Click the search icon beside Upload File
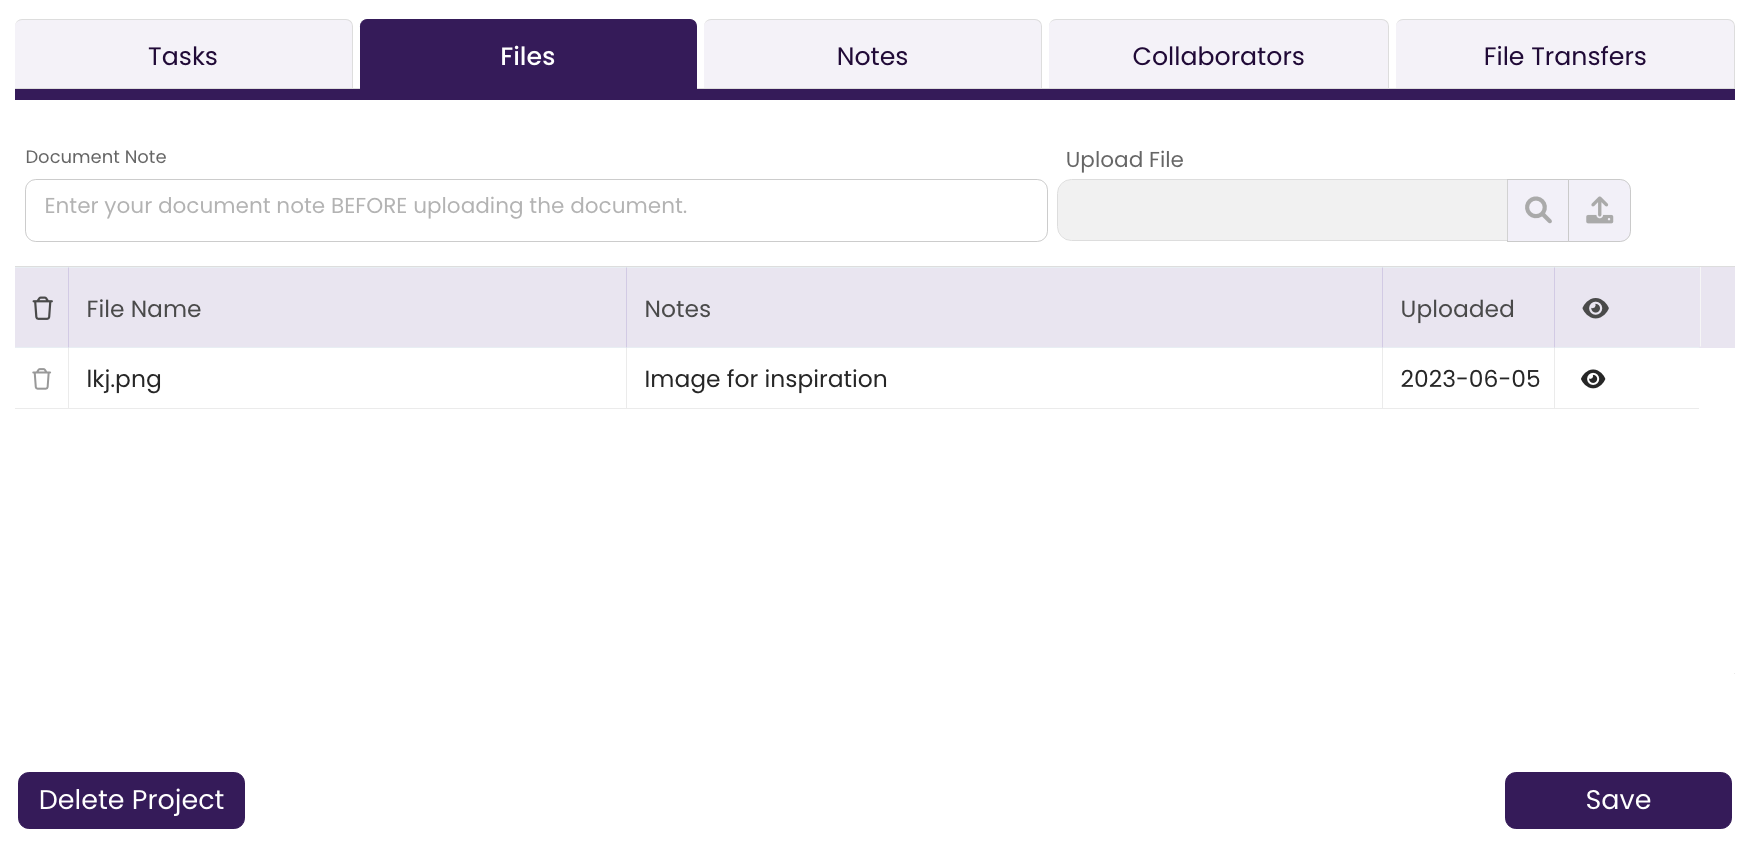1754x856 pixels. (x=1538, y=210)
